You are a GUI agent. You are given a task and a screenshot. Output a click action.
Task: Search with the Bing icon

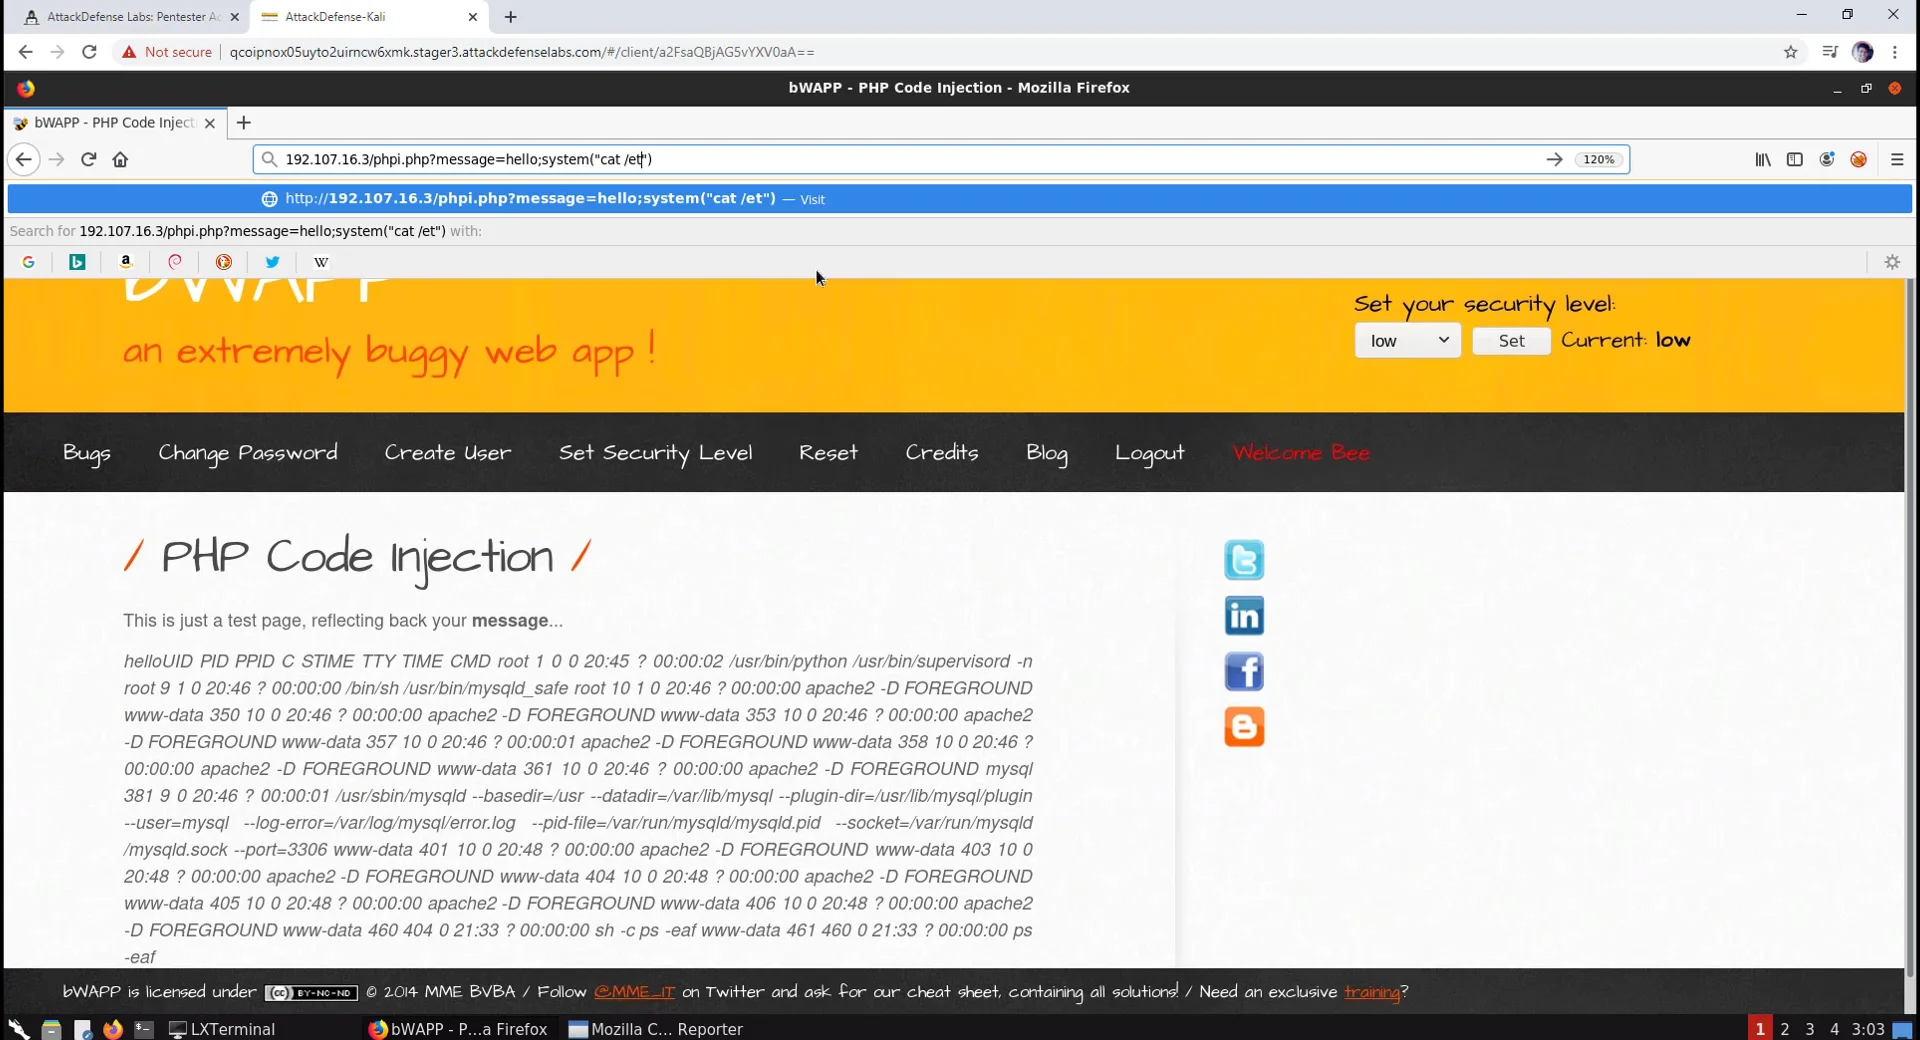tap(77, 262)
